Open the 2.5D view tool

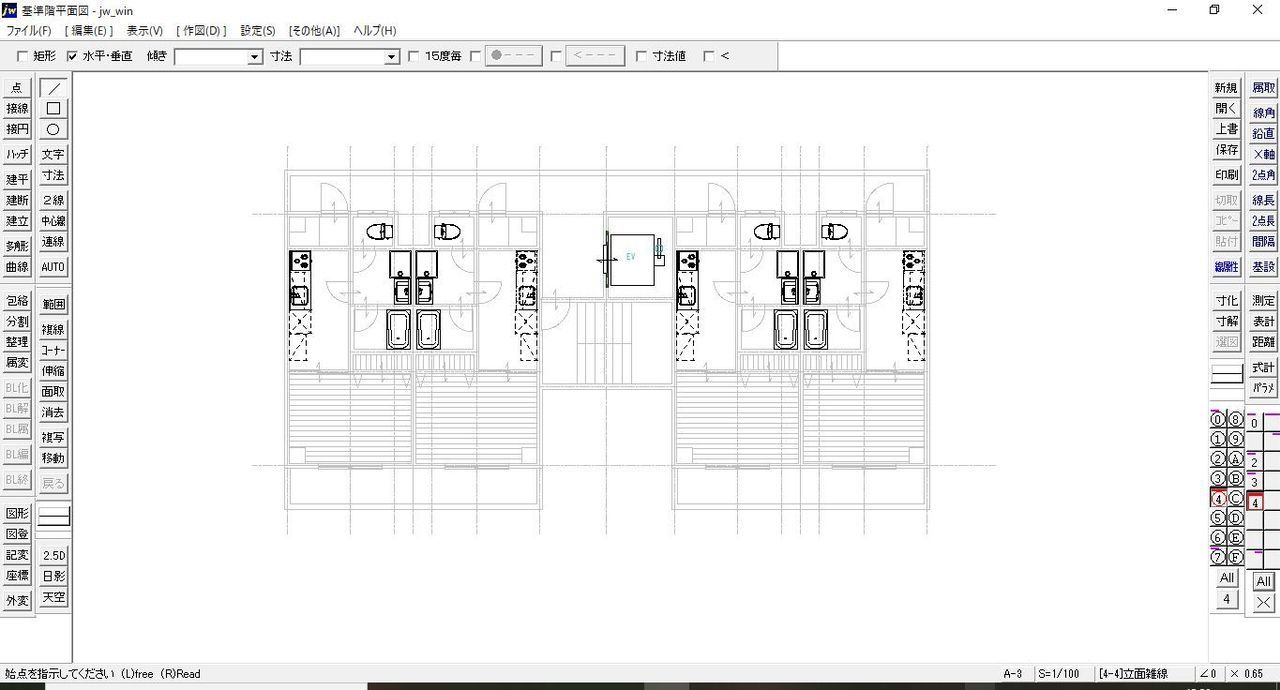pos(53,555)
